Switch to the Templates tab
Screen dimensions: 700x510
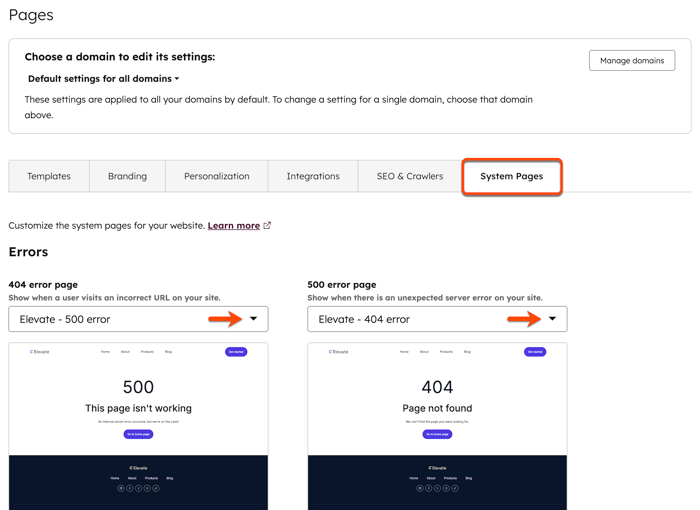[49, 176]
